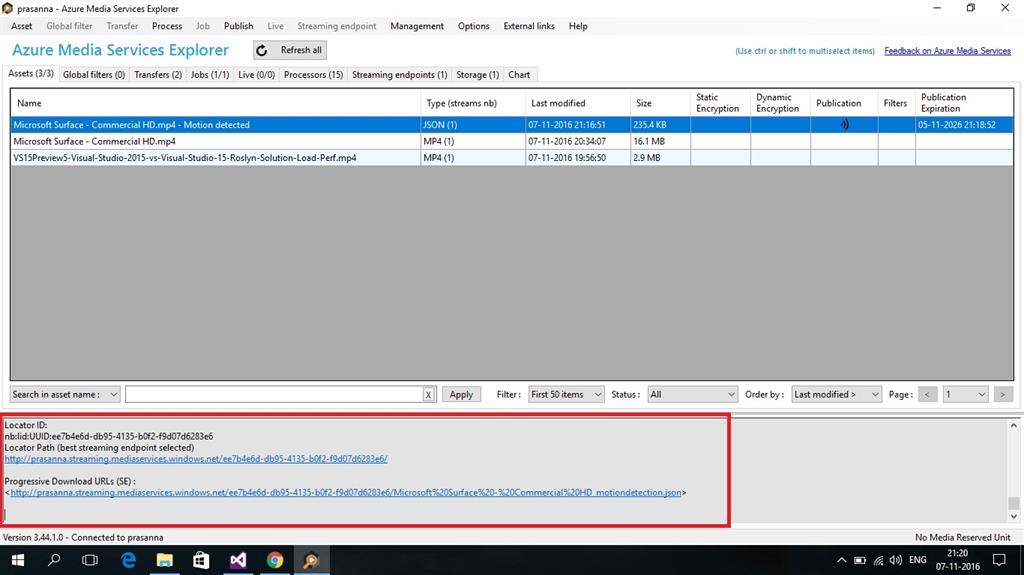Switch to Storage (1) tab

[x=477, y=74]
